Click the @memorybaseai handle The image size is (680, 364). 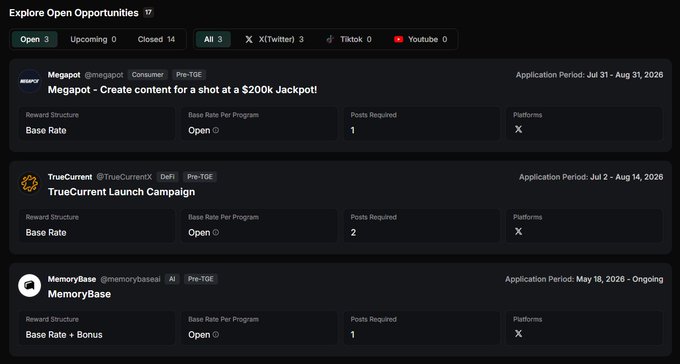click(x=130, y=279)
